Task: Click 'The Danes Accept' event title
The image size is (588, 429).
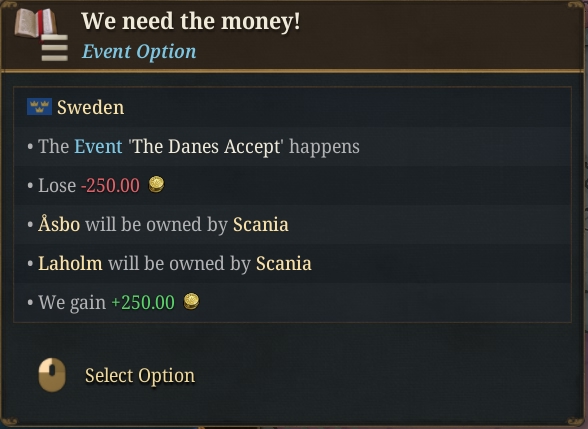Action: pos(206,146)
